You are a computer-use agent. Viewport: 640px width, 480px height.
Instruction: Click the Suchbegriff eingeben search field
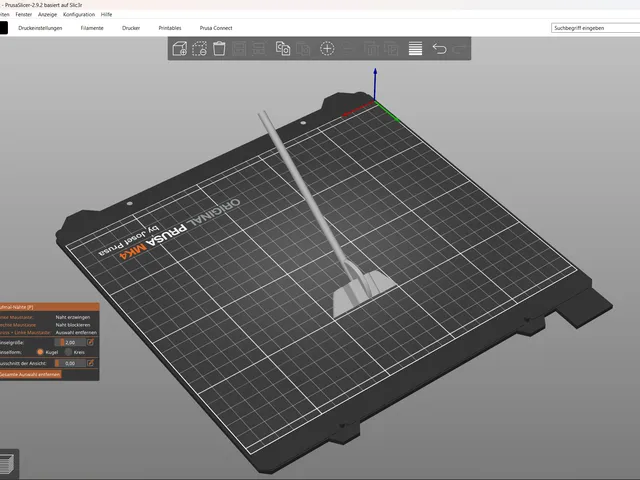click(x=596, y=28)
